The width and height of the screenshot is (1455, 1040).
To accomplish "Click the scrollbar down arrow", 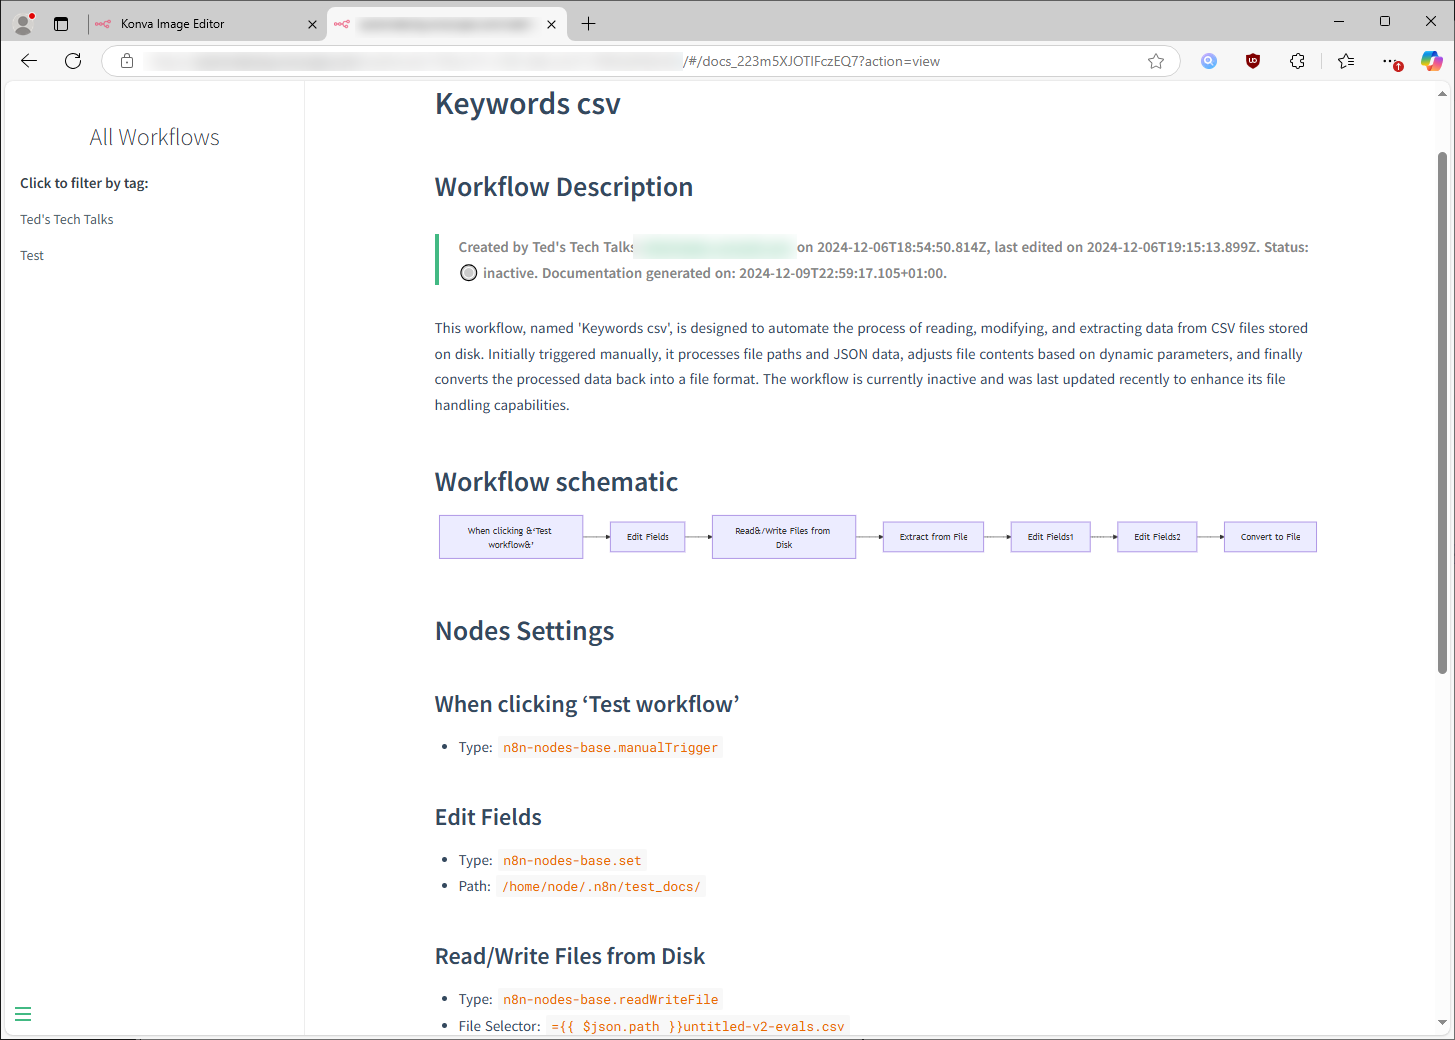I will (1442, 1023).
